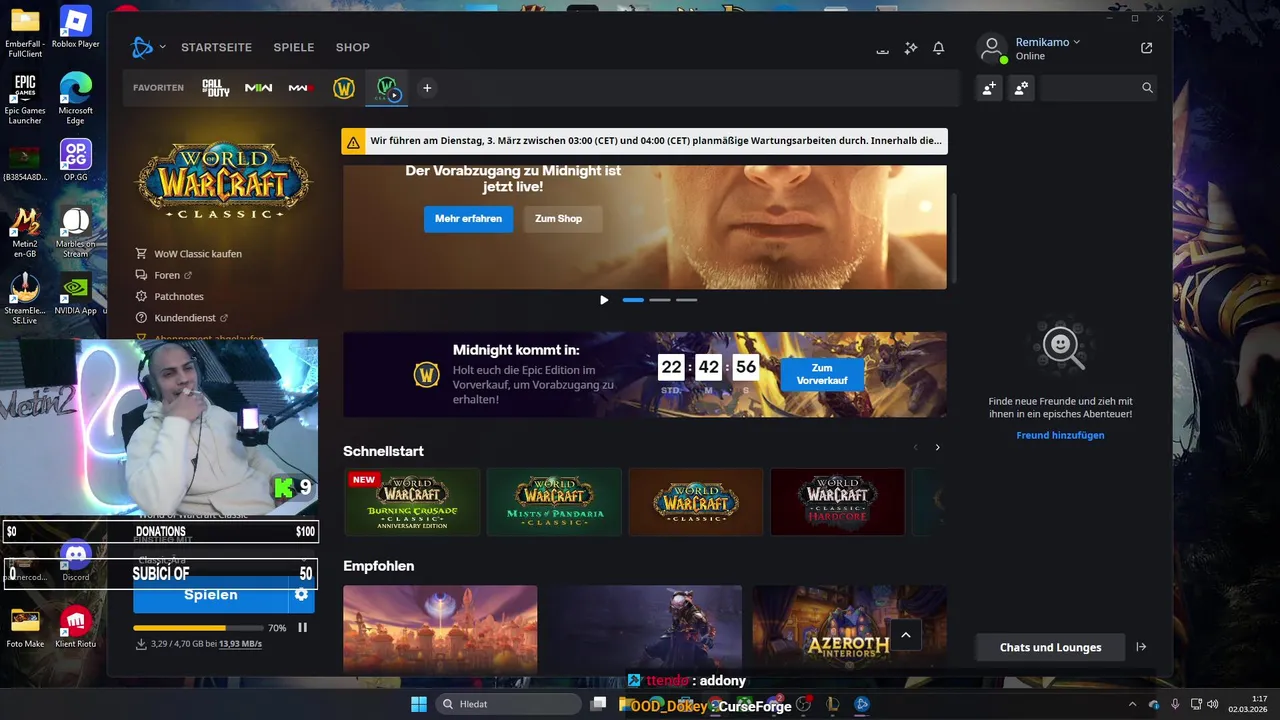Screen dimensions: 1280x720
Task: Launch Mists of Pandaria Classic tile
Action: click(x=554, y=502)
